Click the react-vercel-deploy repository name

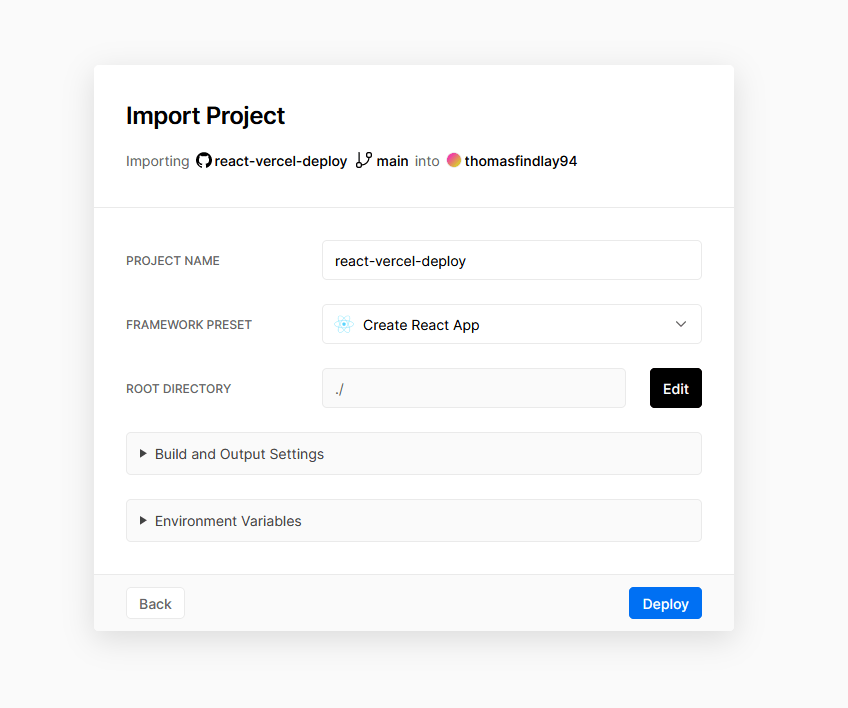[281, 161]
